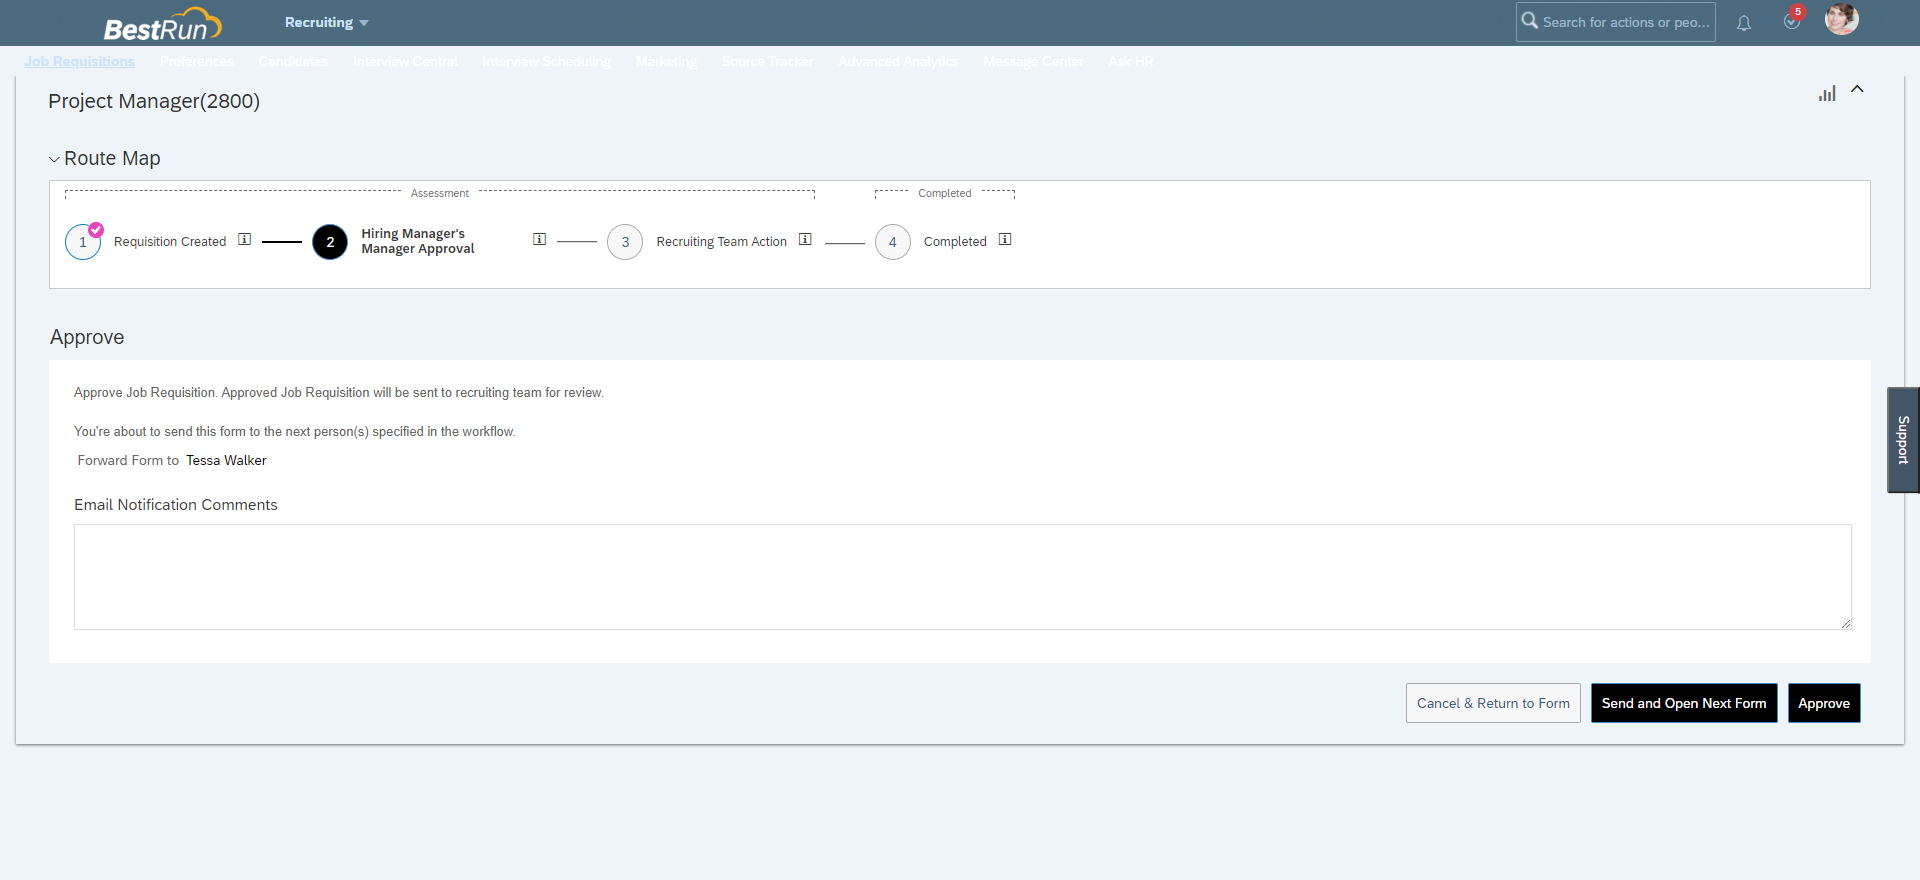This screenshot has height=880, width=1920.
Task: Open the user profile avatar
Action: 1842,19
